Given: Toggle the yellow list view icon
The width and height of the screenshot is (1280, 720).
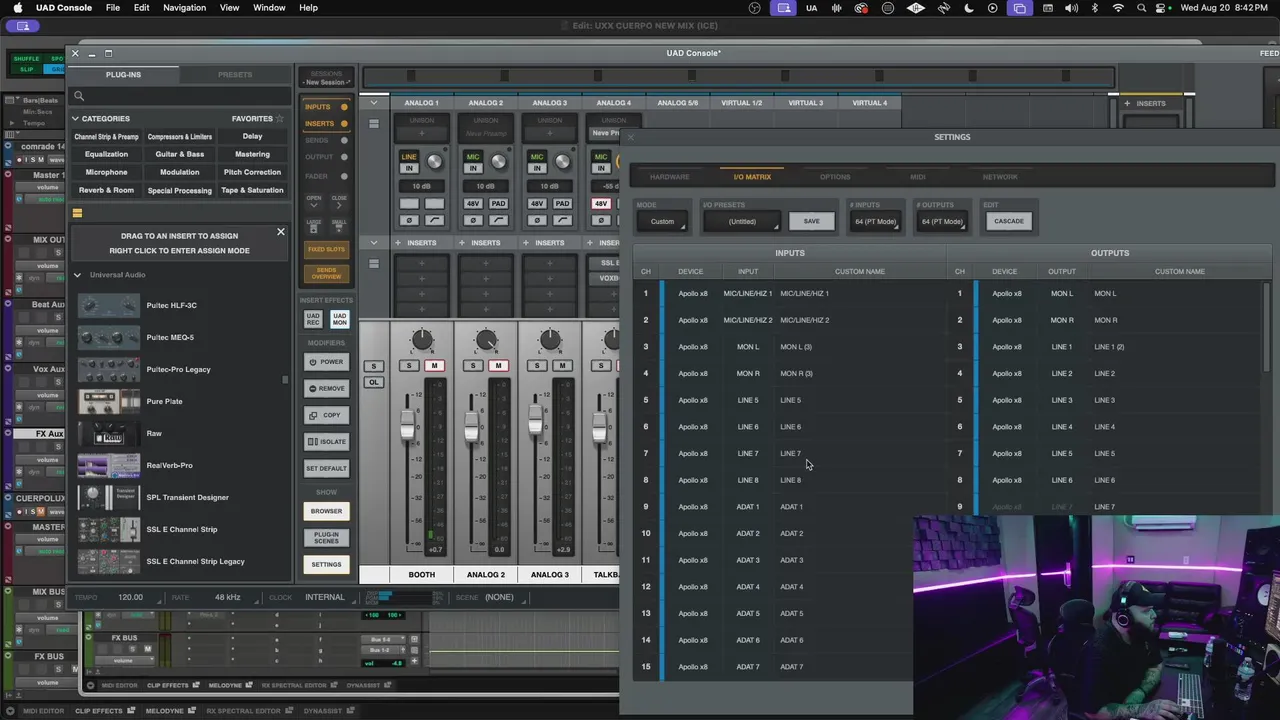Looking at the screenshot, I should click(x=77, y=213).
